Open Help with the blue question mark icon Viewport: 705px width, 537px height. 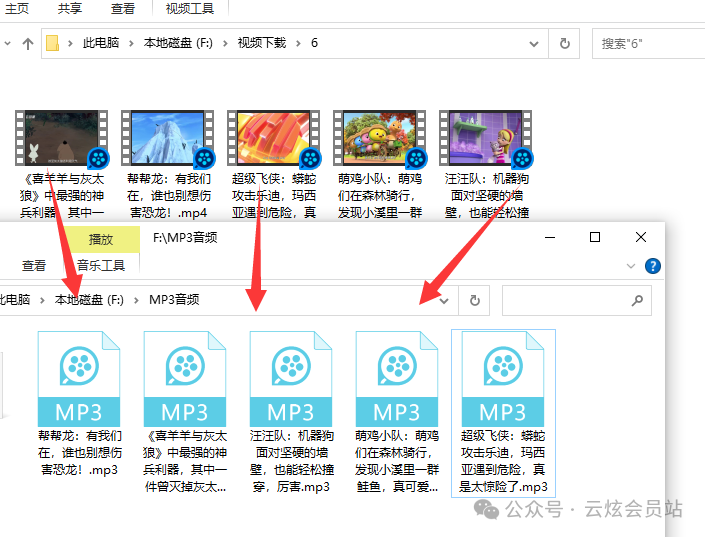pos(652,266)
